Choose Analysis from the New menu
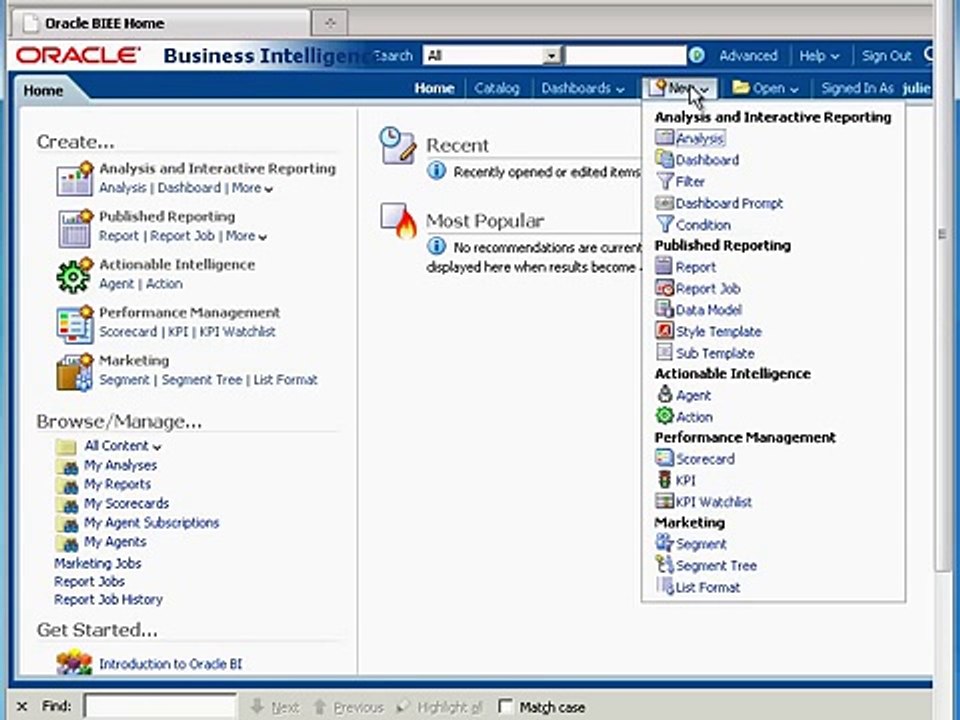 point(699,138)
